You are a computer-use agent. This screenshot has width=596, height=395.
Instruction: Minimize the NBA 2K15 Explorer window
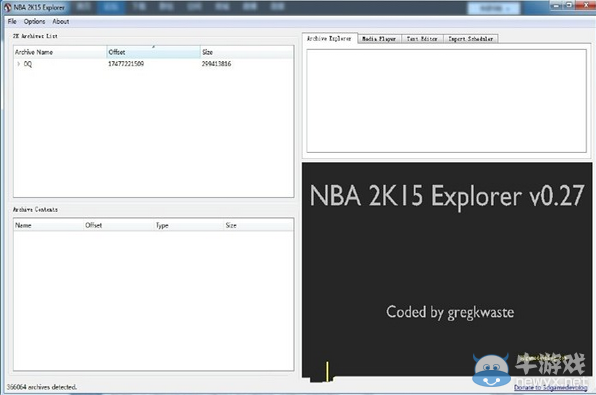click(x=557, y=5)
